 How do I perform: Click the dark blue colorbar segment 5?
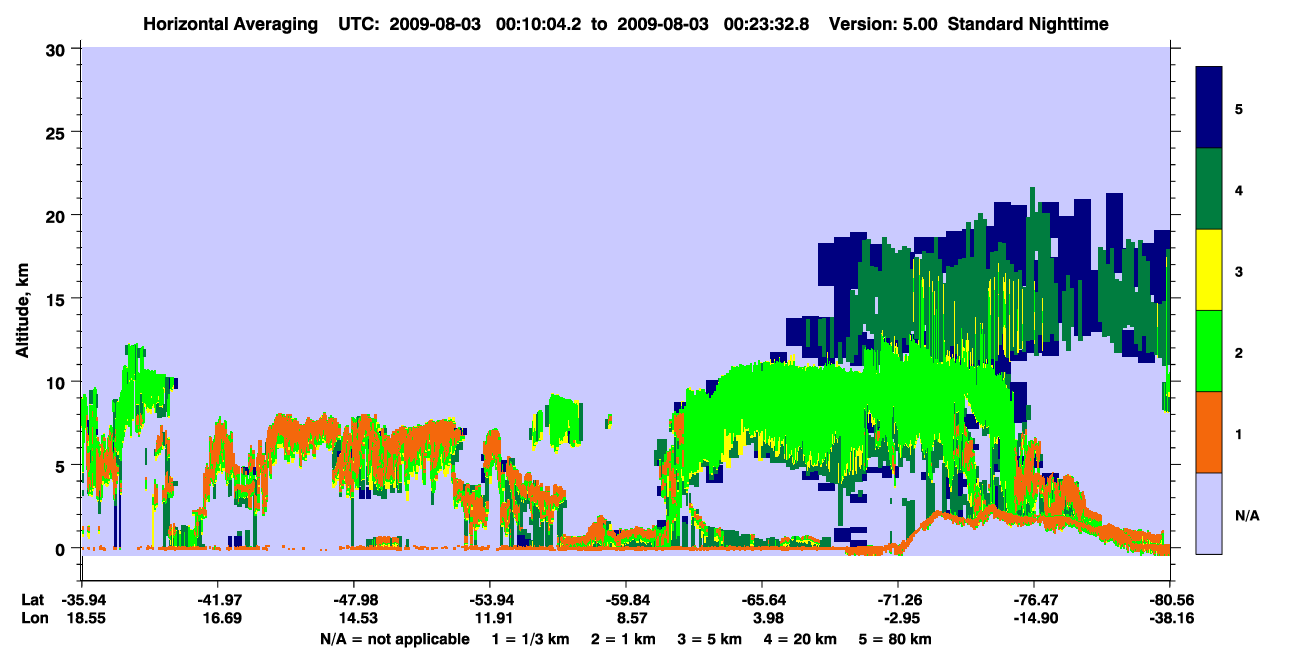1209,108
